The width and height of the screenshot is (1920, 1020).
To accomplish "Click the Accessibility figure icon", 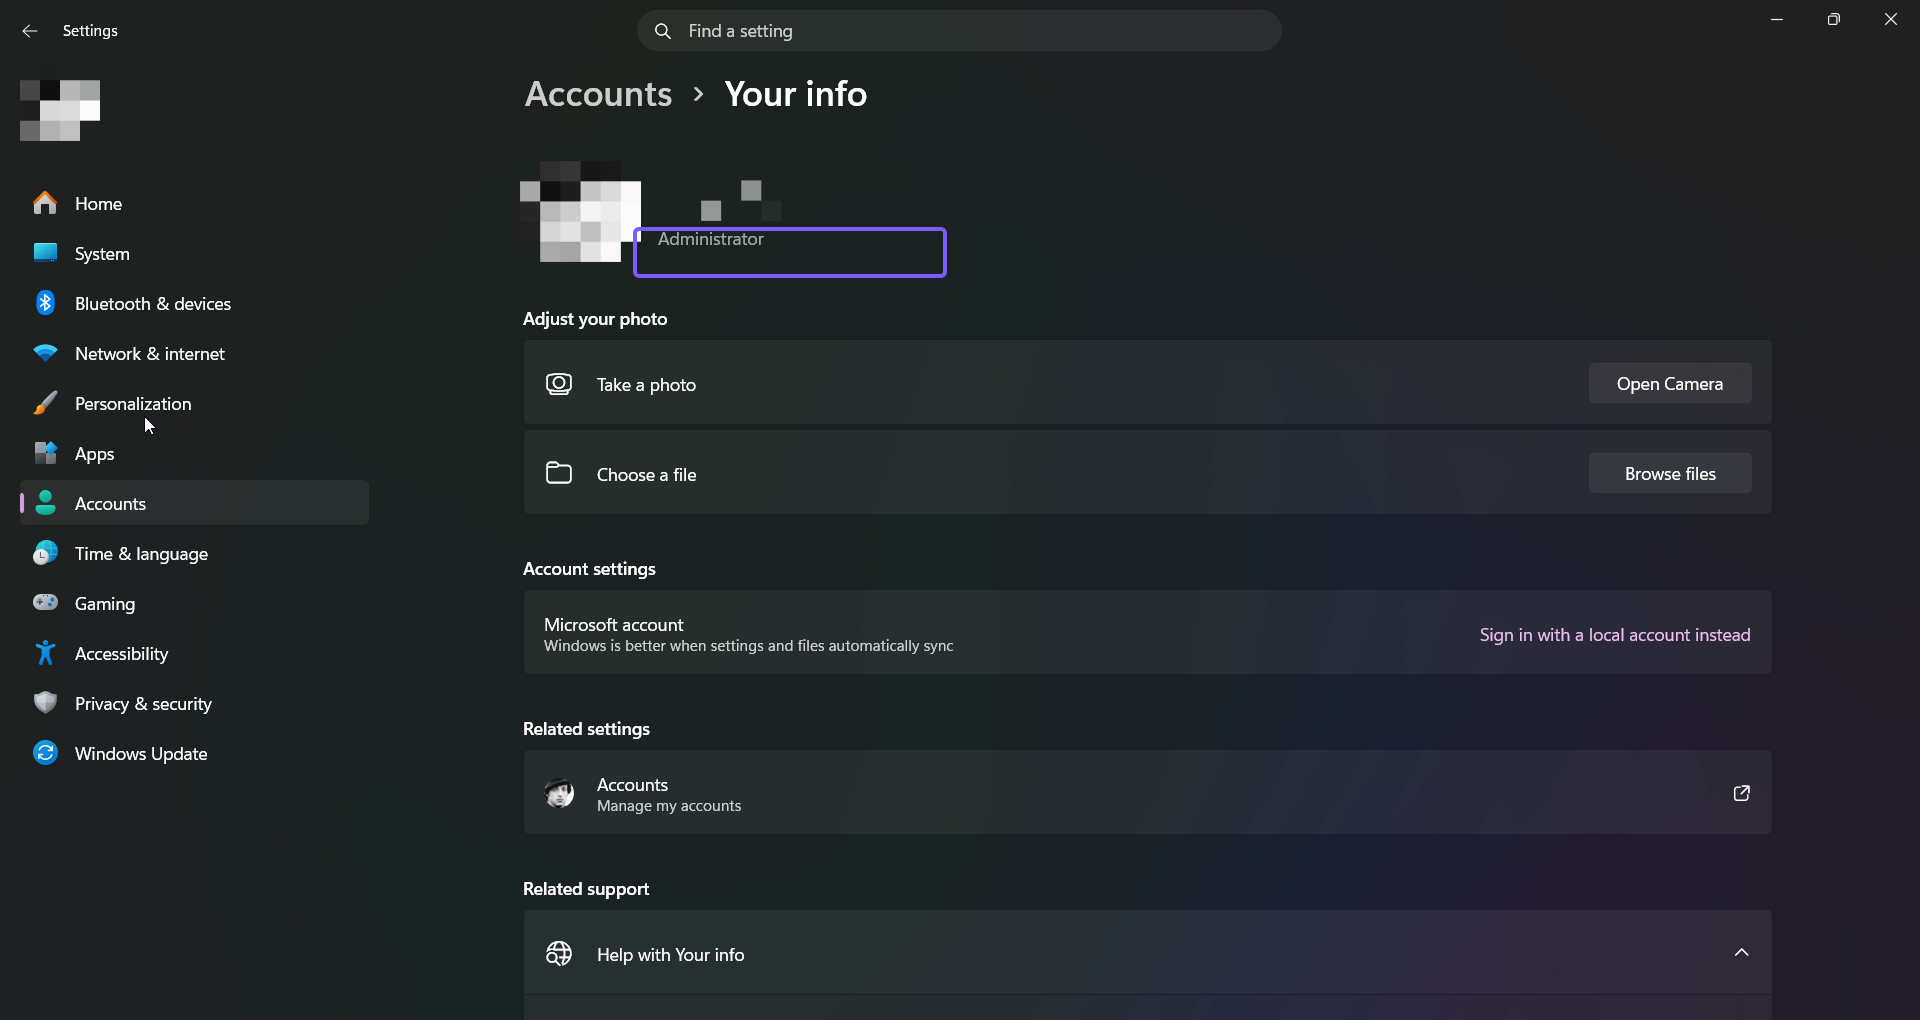I will pos(45,653).
